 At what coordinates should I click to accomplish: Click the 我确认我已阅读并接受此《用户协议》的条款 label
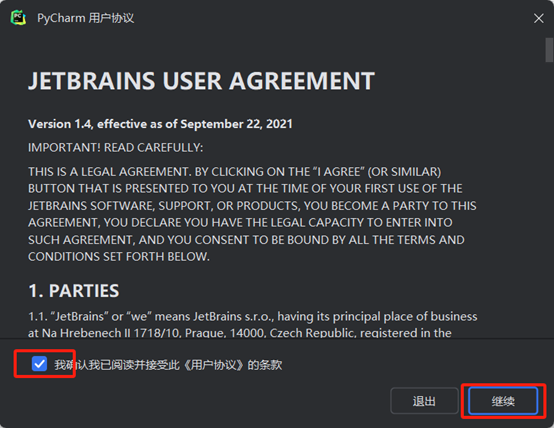[168, 365]
